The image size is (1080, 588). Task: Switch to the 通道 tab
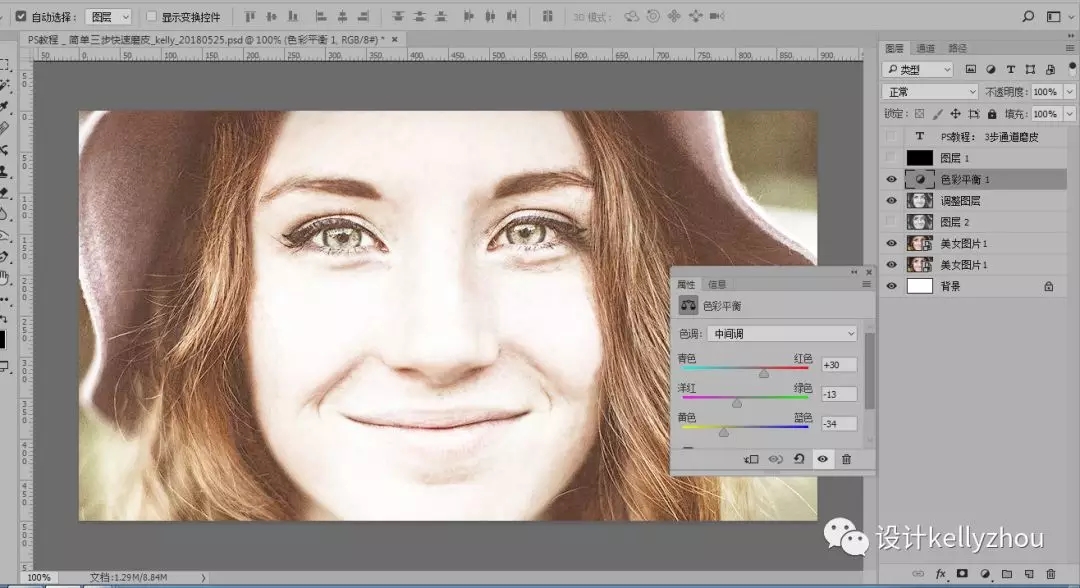coord(926,48)
